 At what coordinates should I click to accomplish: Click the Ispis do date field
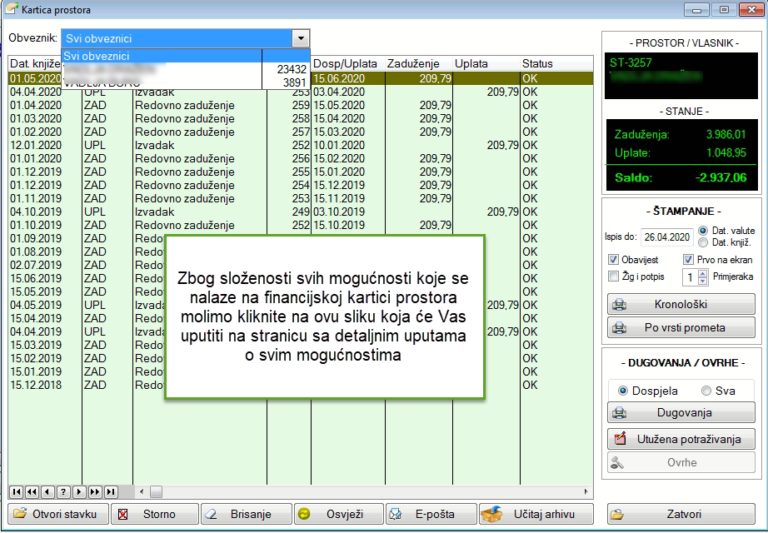click(x=667, y=237)
